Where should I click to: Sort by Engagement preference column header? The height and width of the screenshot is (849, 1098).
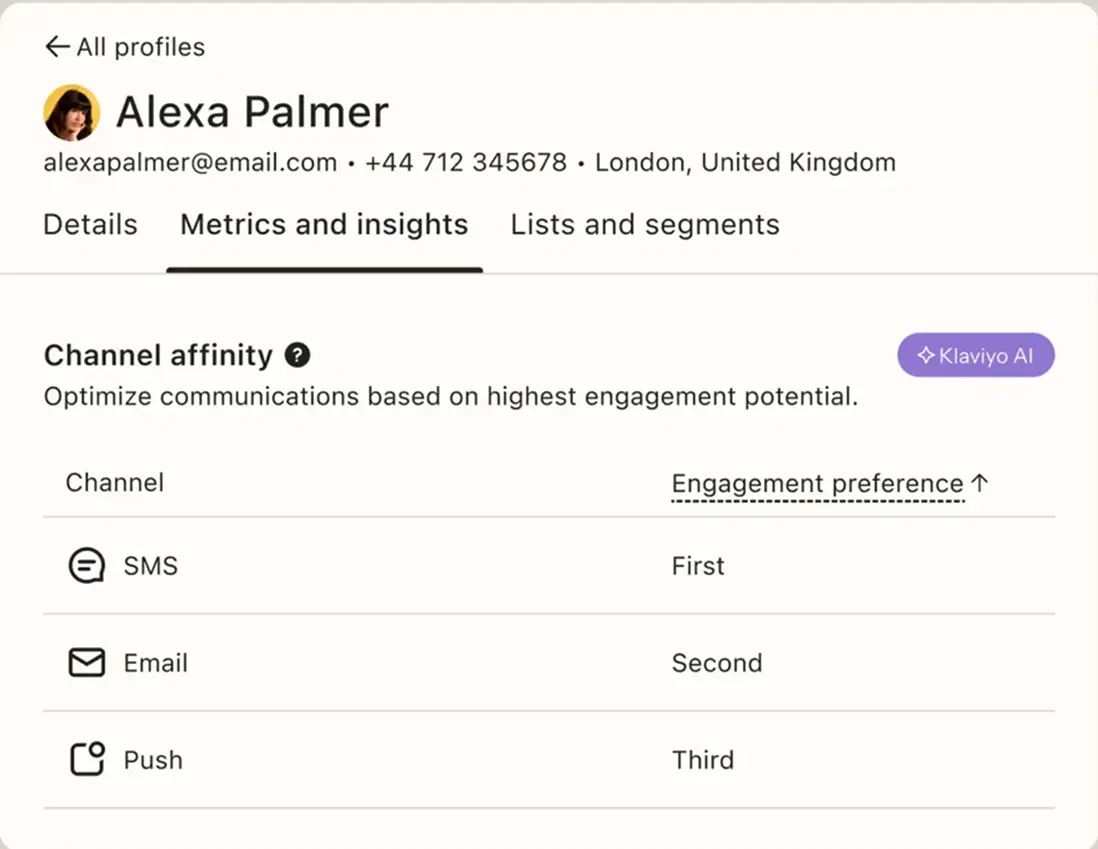817,484
